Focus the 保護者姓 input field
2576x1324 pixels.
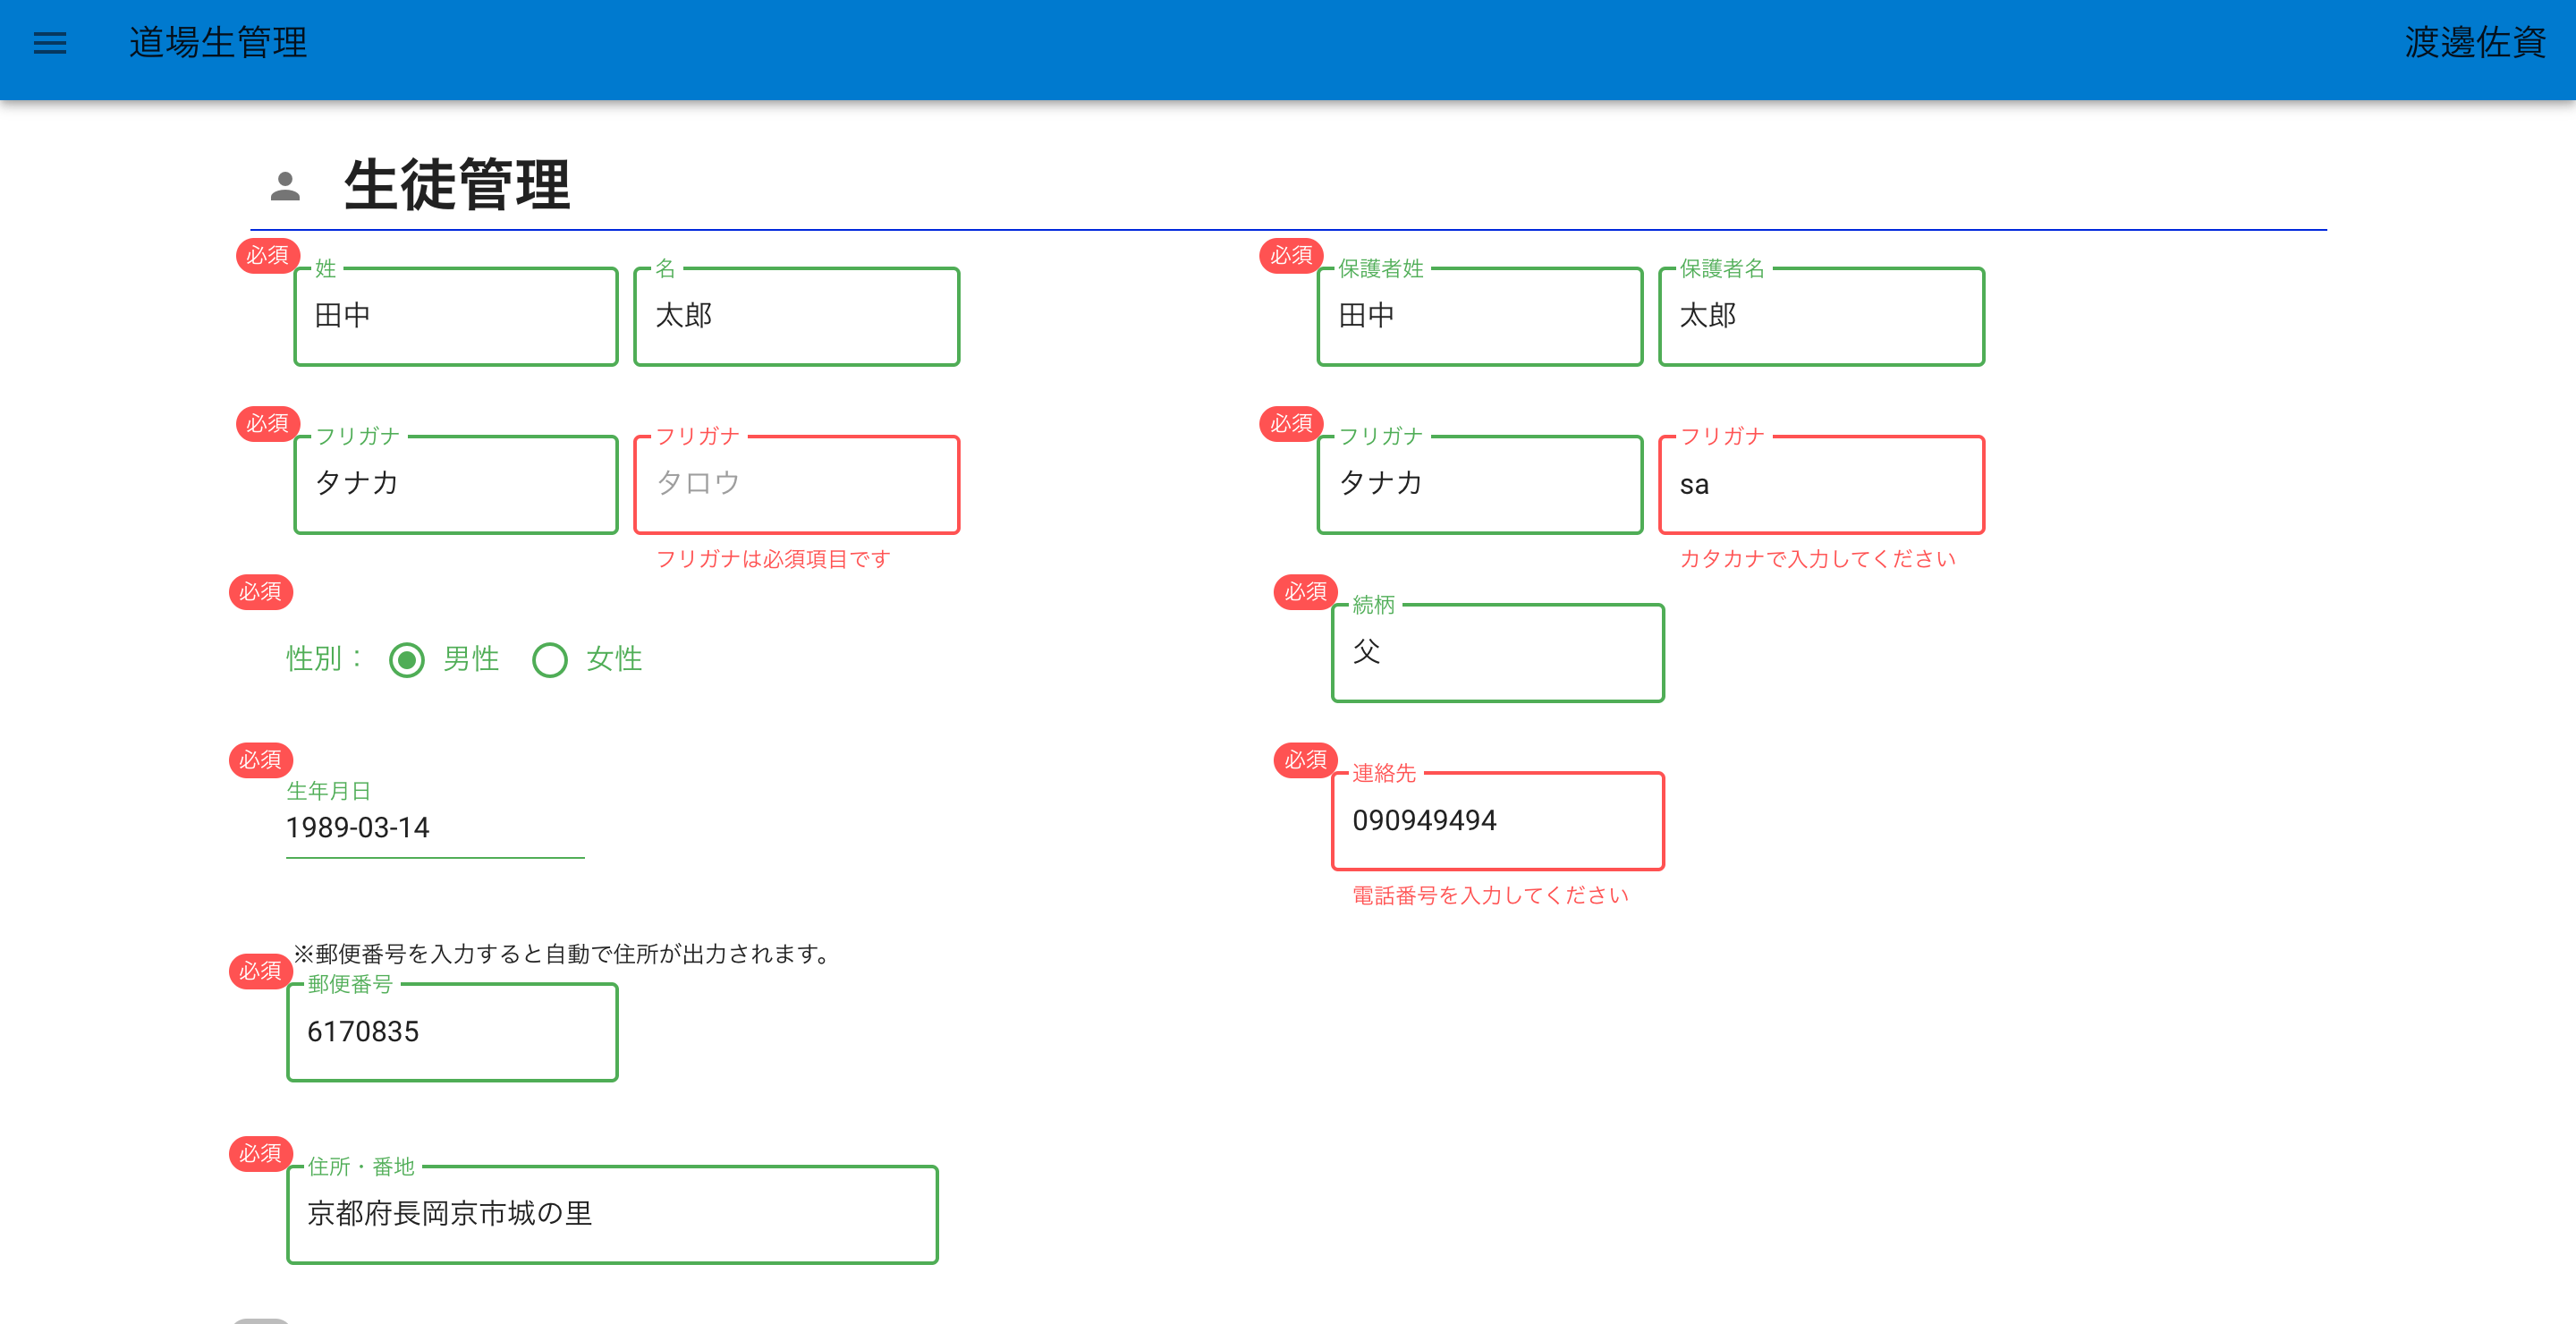1479,317
